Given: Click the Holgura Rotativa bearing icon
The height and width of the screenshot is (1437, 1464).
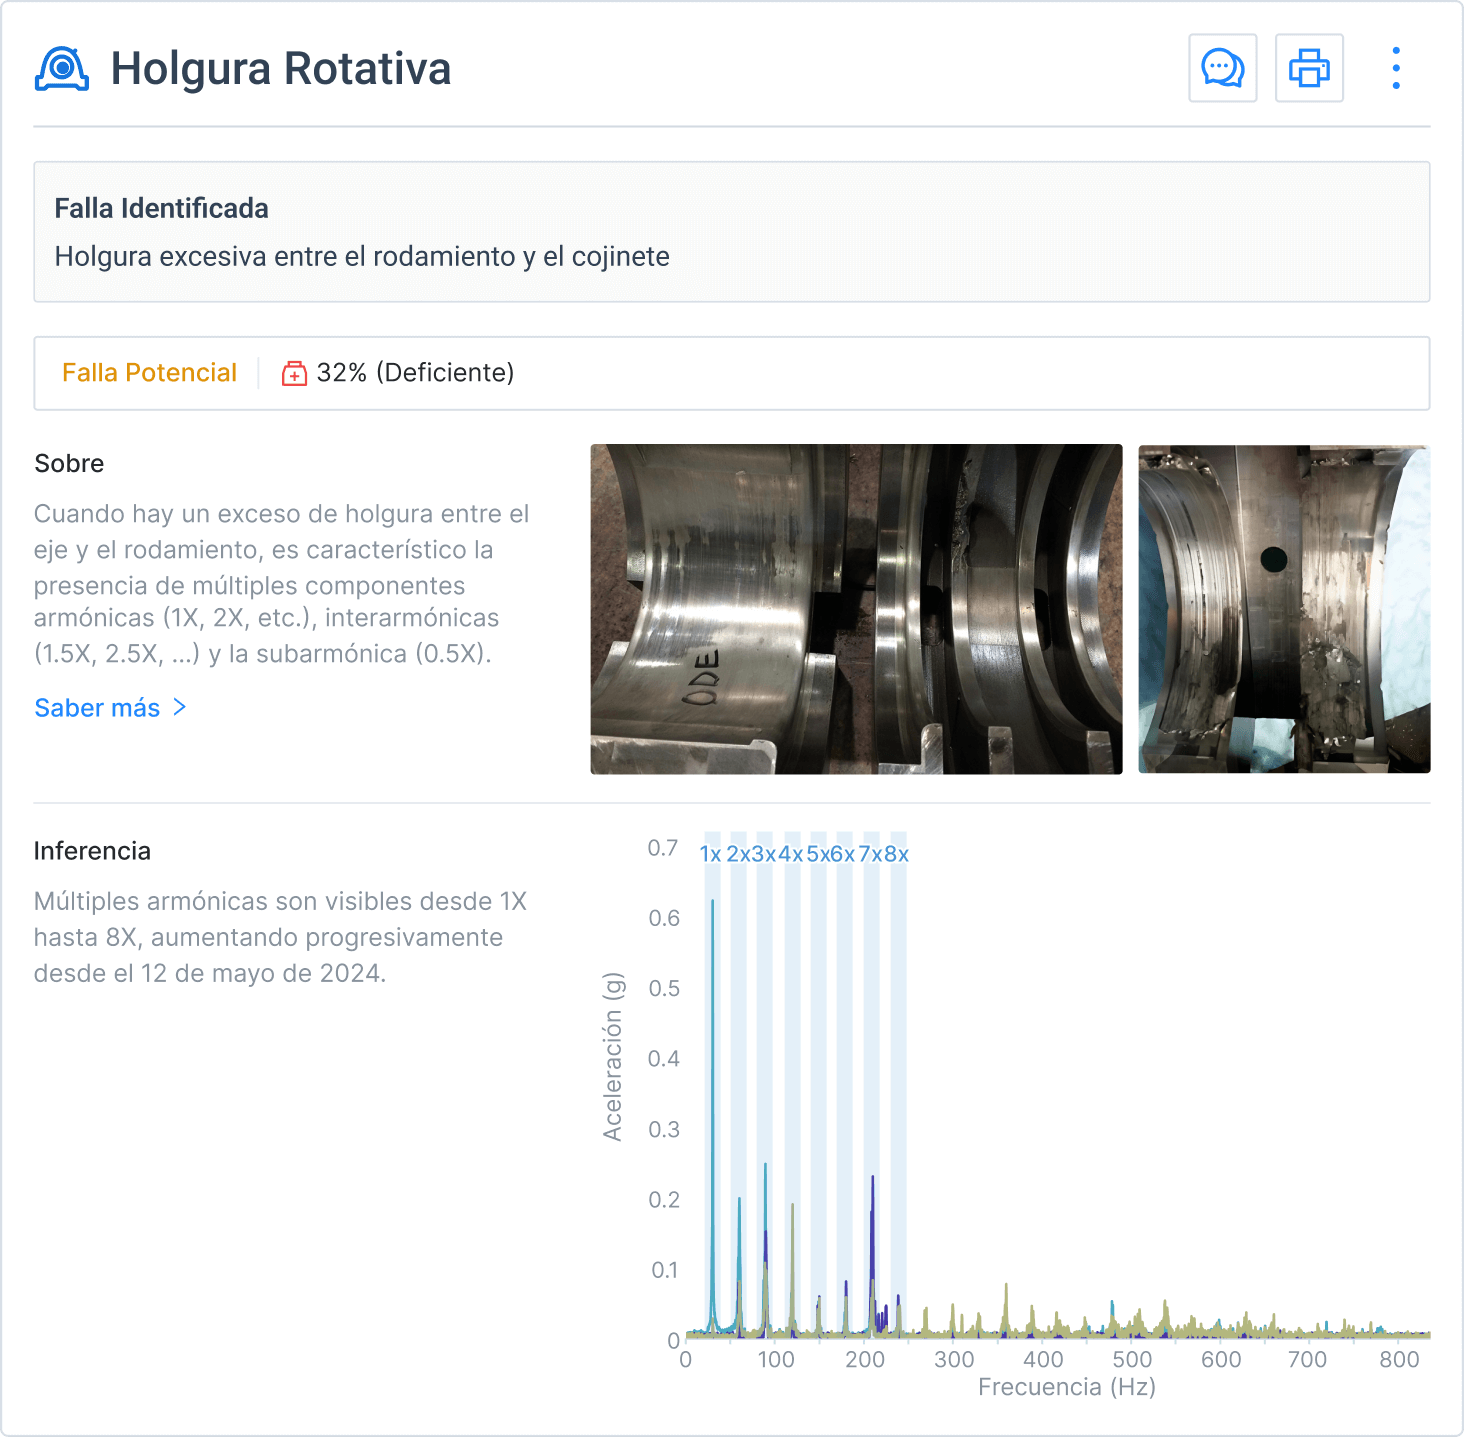Looking at the screenshot, I should (x=62, y=69).
